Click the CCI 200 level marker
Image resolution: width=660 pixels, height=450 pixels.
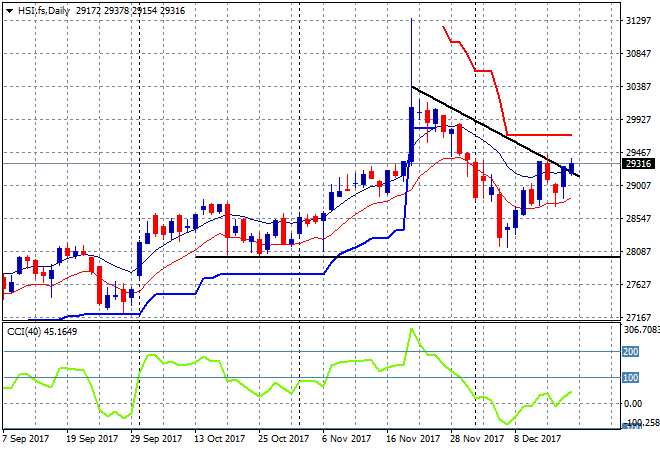click(x=631, y=351)
